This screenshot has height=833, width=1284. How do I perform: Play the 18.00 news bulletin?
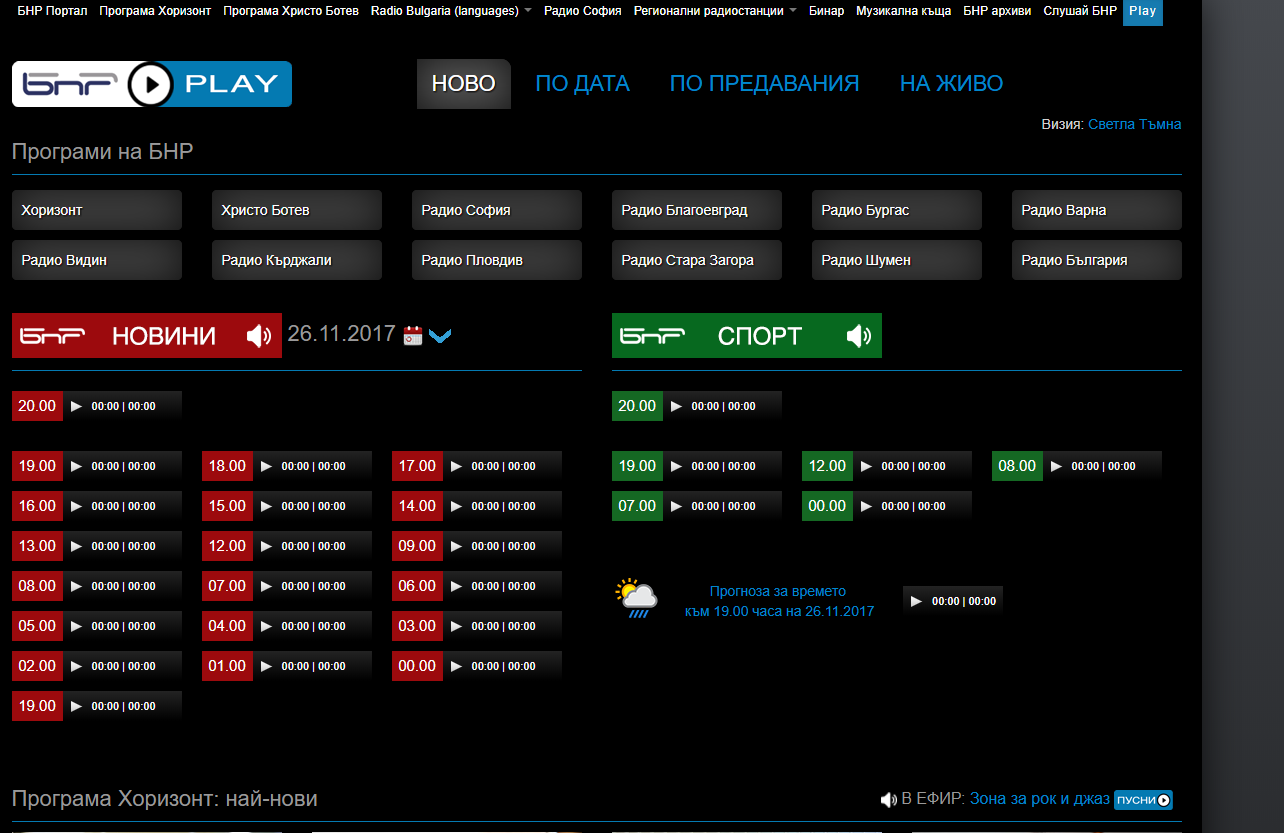266,466
